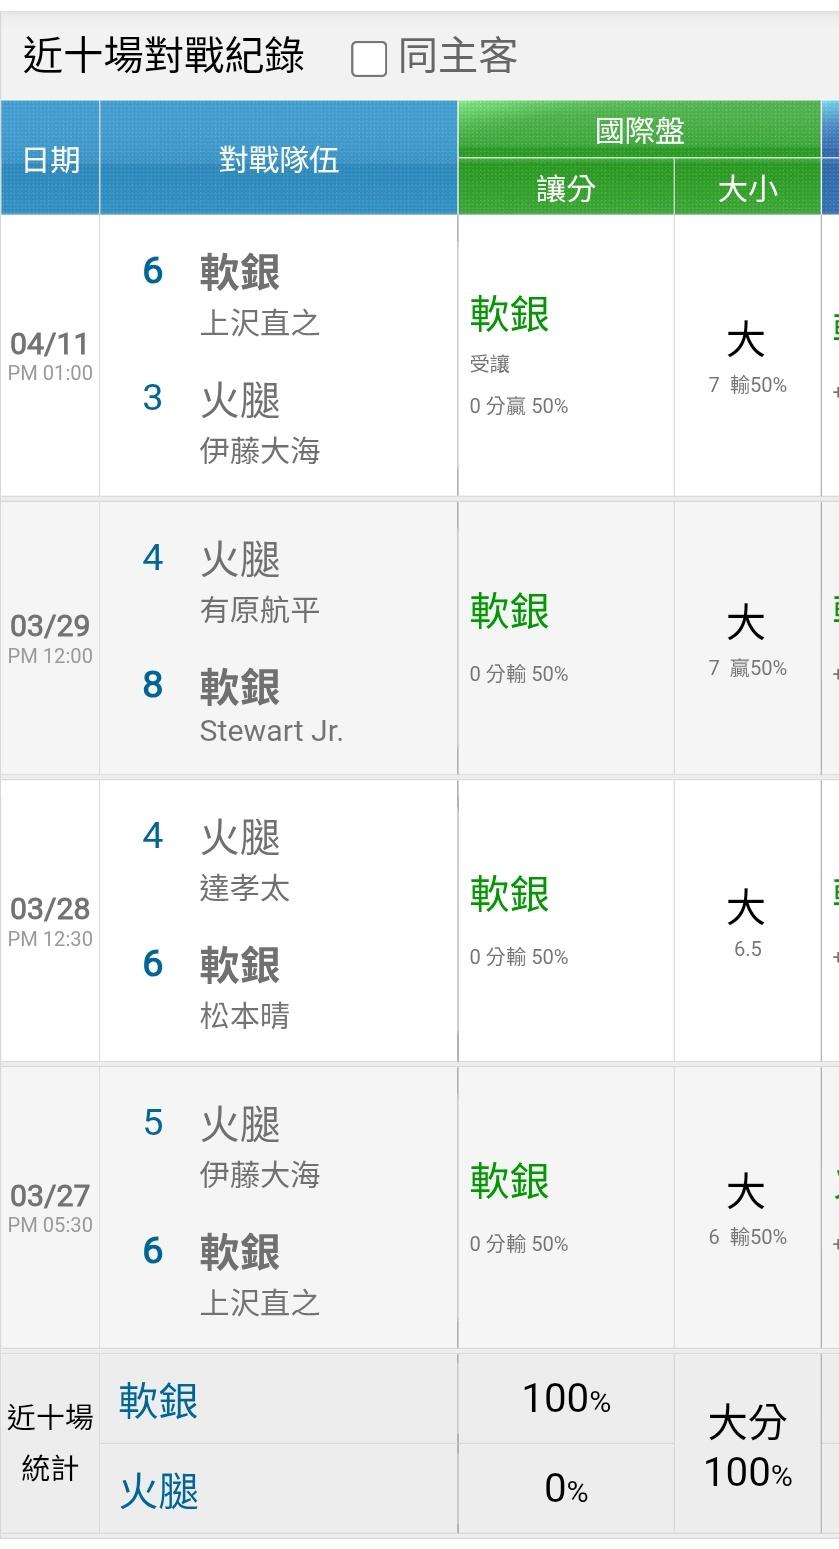Click the 大小 sub-column header
839x1549 pixels.
click(747, 188)
